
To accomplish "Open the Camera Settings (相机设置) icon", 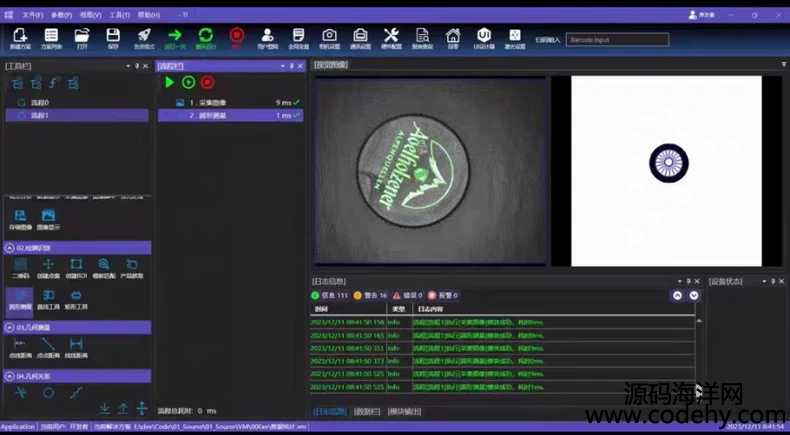I will coord(330,38).
